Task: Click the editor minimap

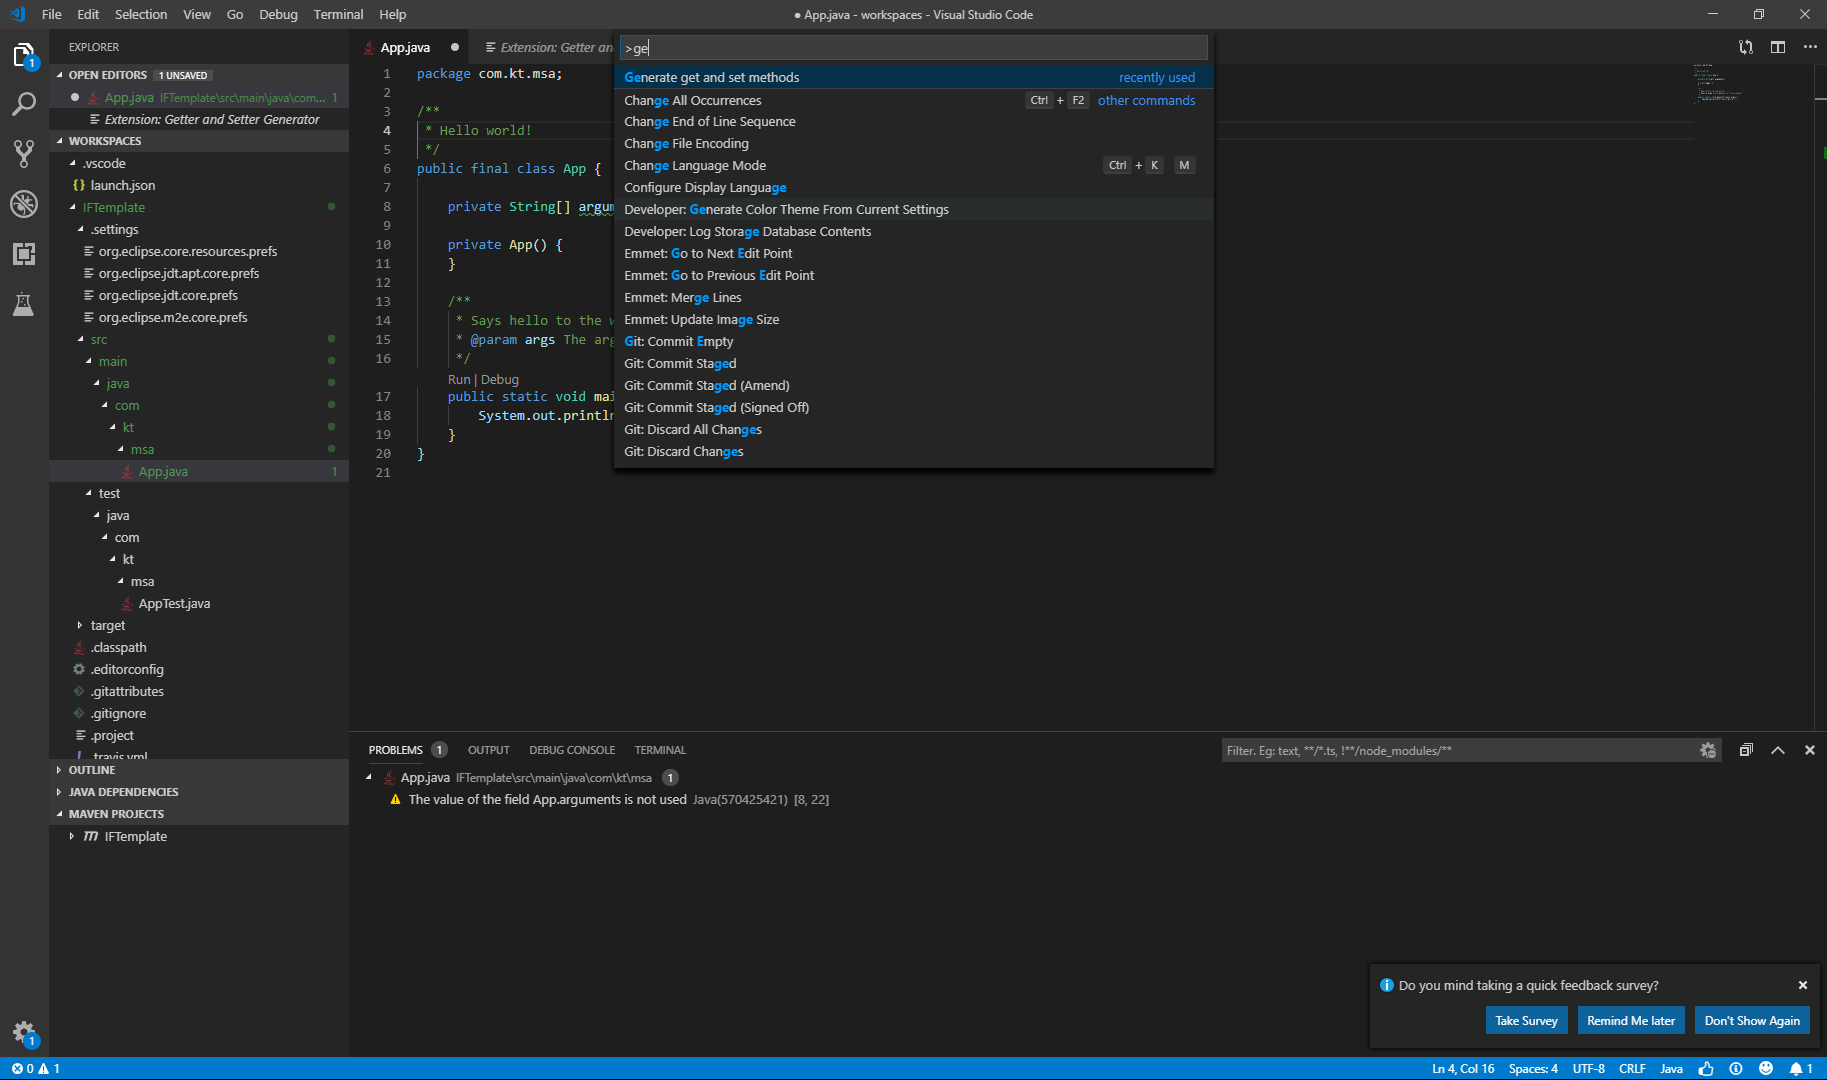Action: pos(1718,85)
